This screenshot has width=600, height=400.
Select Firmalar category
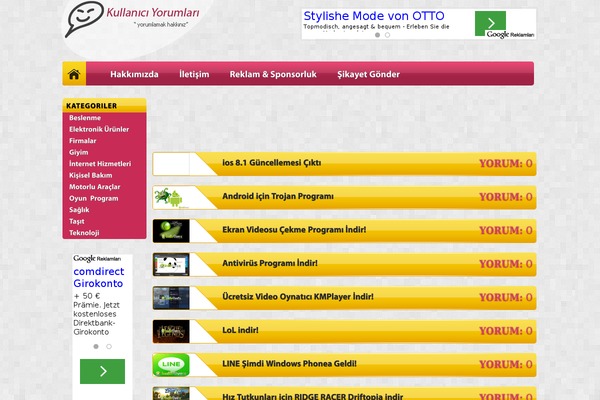(x=83, y=141)
